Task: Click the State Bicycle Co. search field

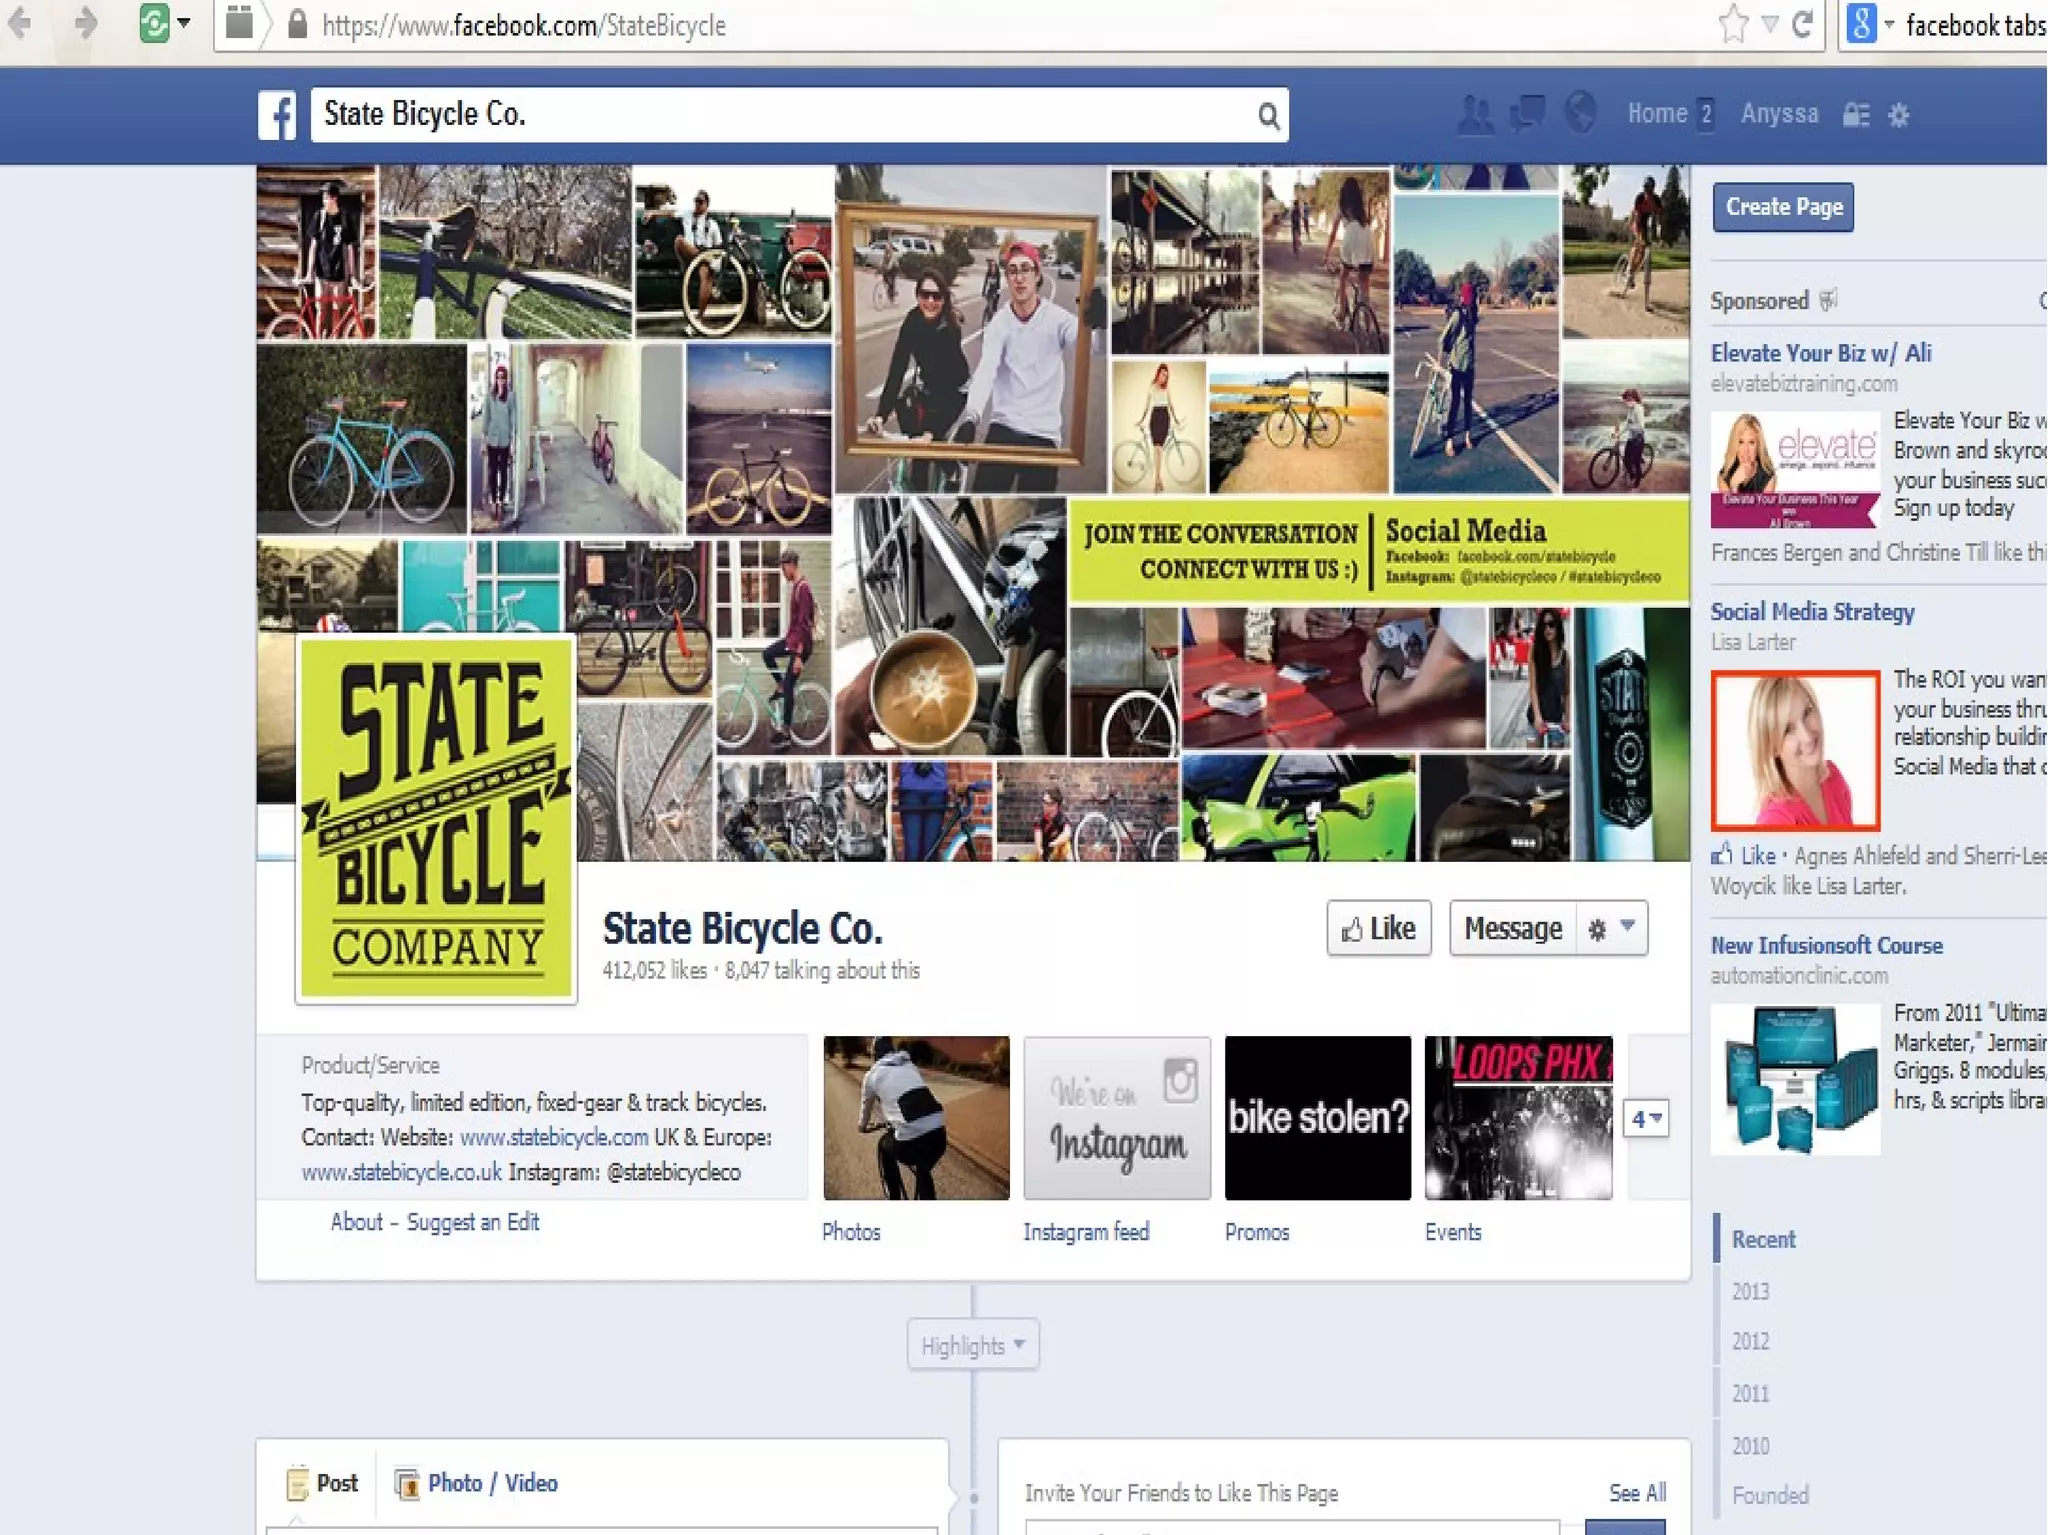Action: [x=780, y=115]
